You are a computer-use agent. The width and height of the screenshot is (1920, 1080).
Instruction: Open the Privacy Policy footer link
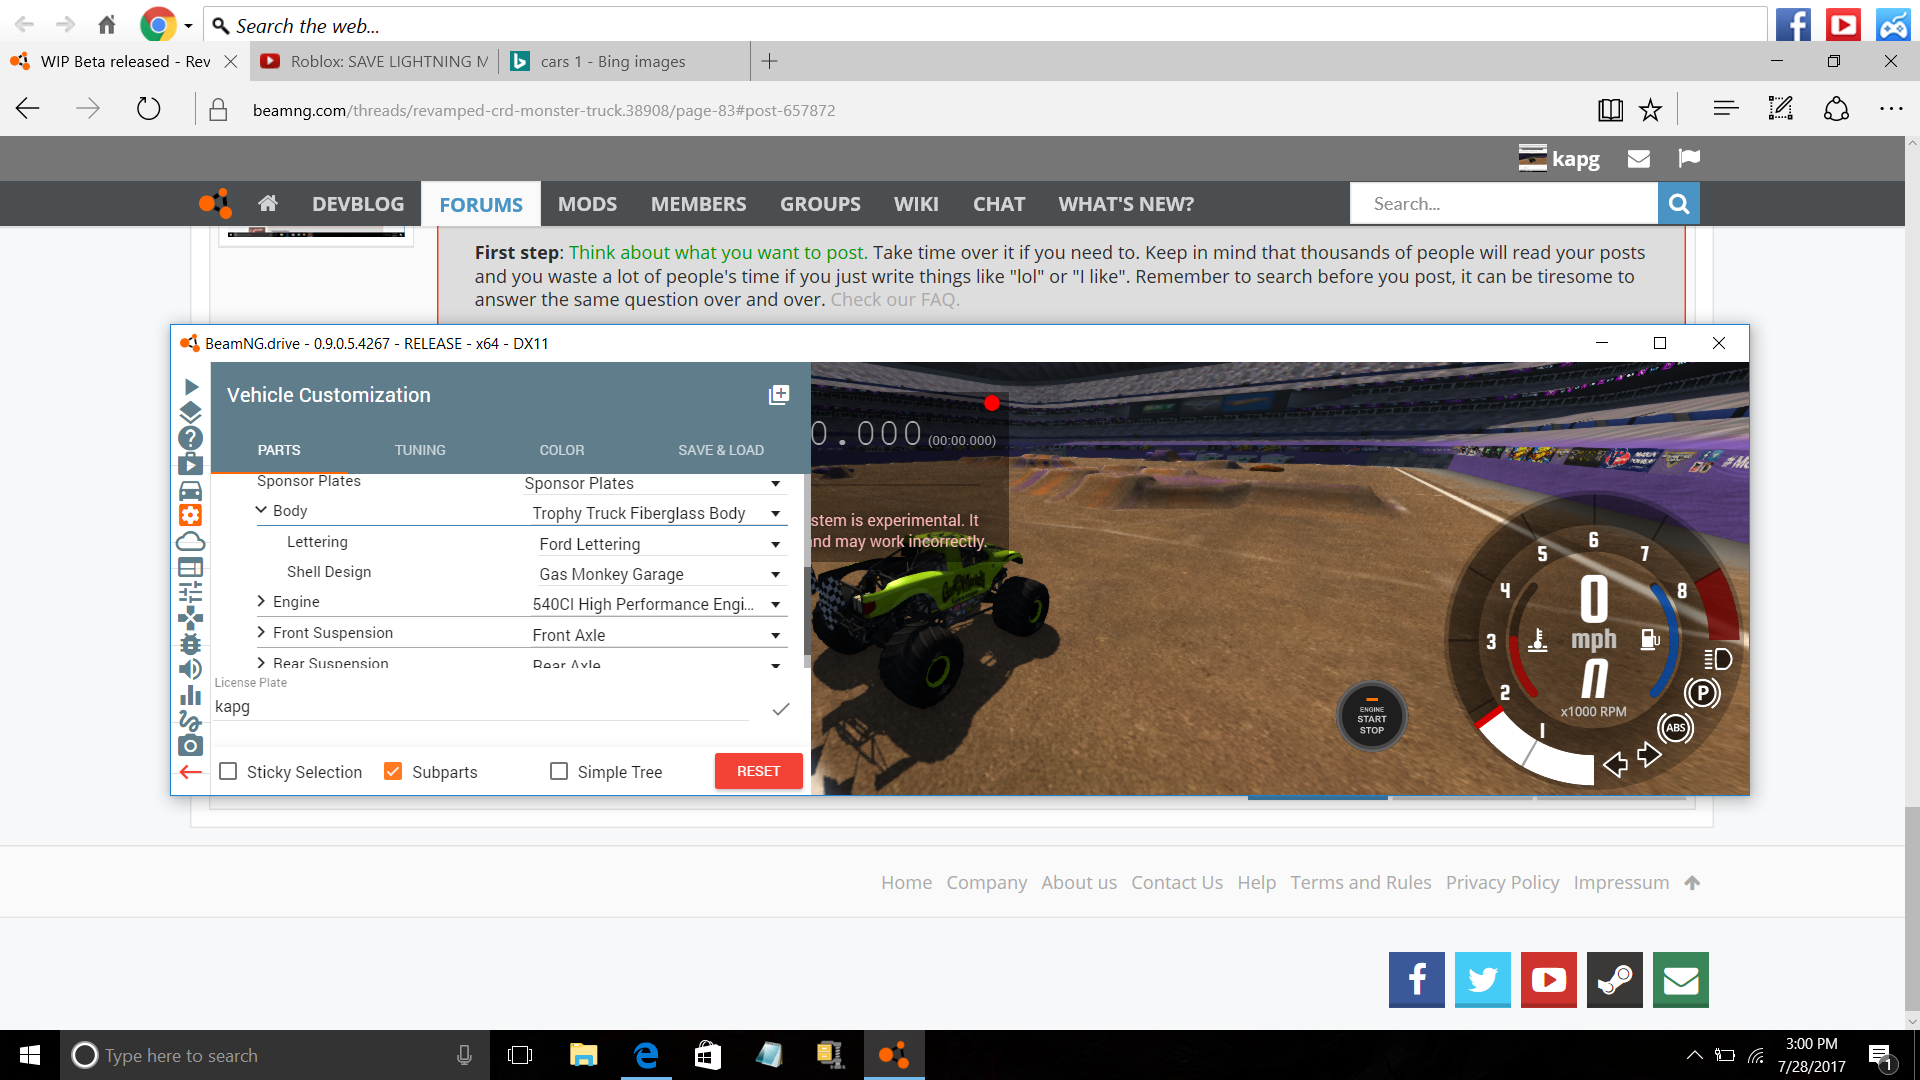coord(1502,882)
